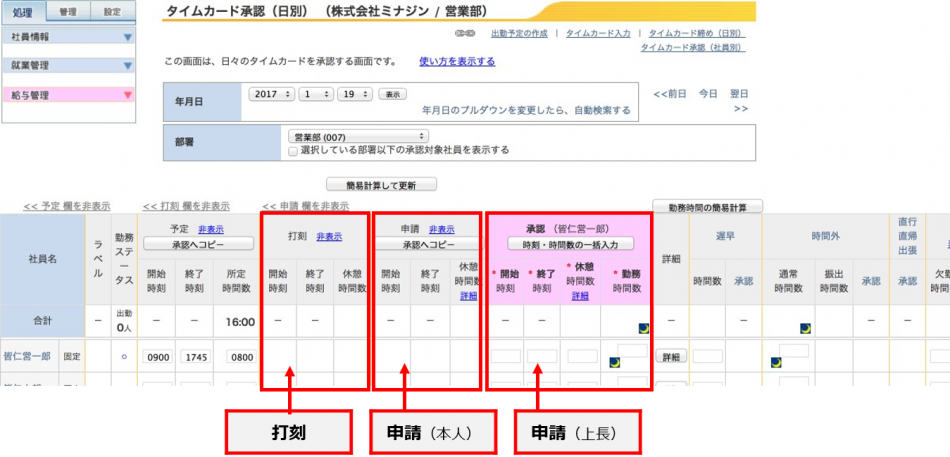Go to previous day with <<前日
The width and height of the screenshot is (950, 457).
click(x=669, y=94)
